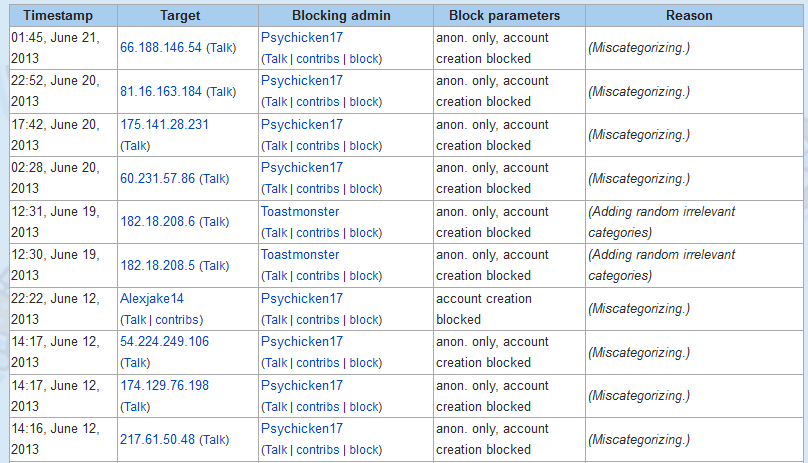The height and width of the screenshot is (463, 808).
Task: Open 174.129.76.198 IP link
Action: coord(164,386)
